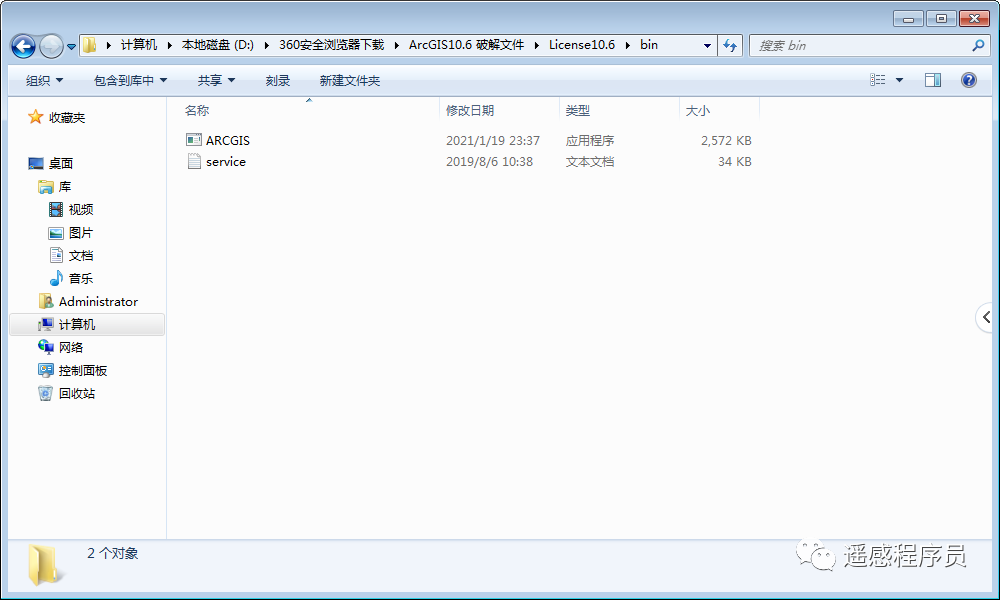Viewport: 1000px width, 600px height.
Task: Select License10.6 in the breadcrumb
Action: (x=582, y=45)
